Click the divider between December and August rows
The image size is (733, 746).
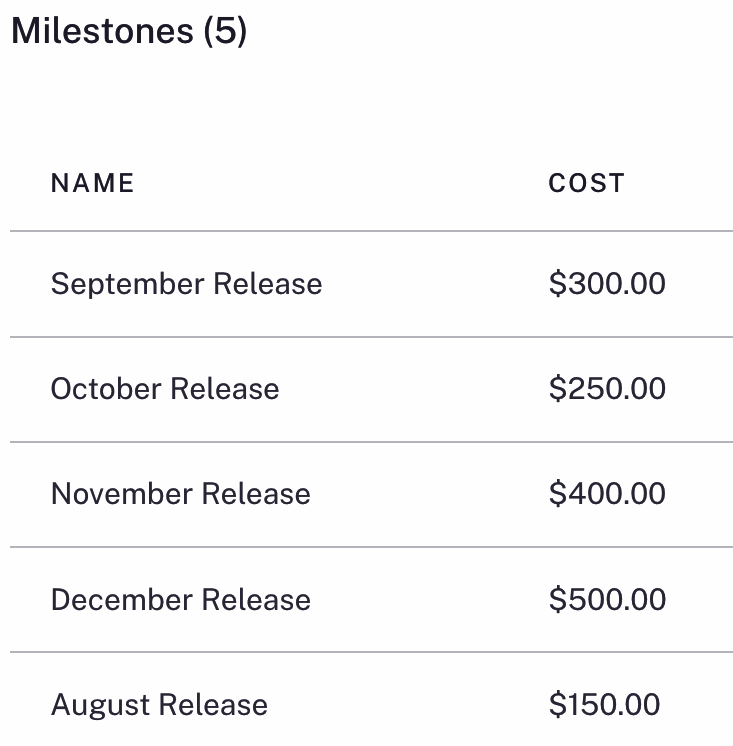(x=370, y=652)
